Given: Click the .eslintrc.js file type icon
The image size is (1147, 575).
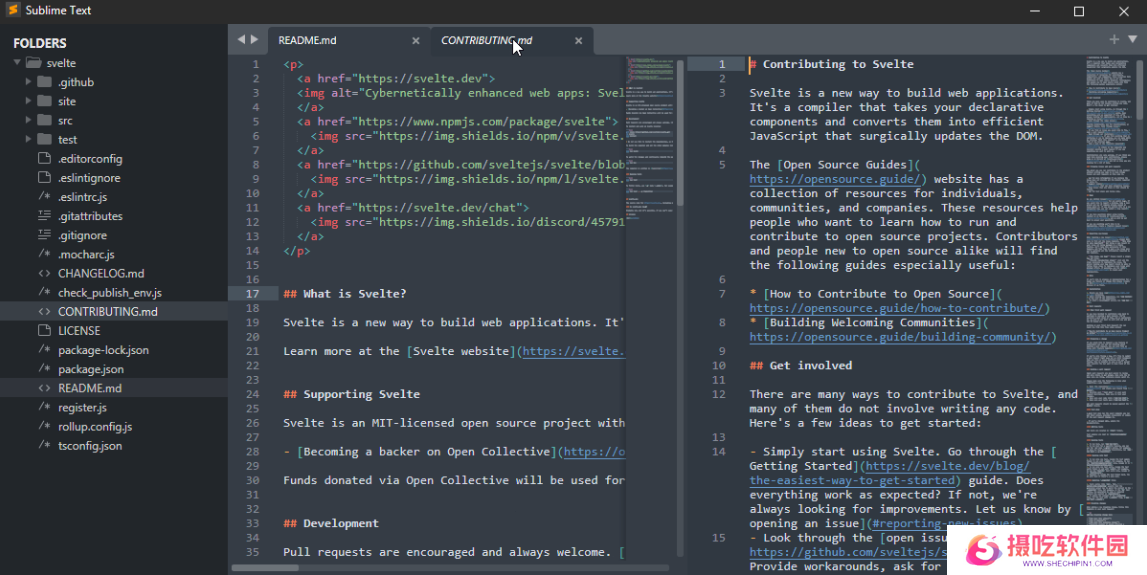Looking at the screenshot, I should [45, 196].
